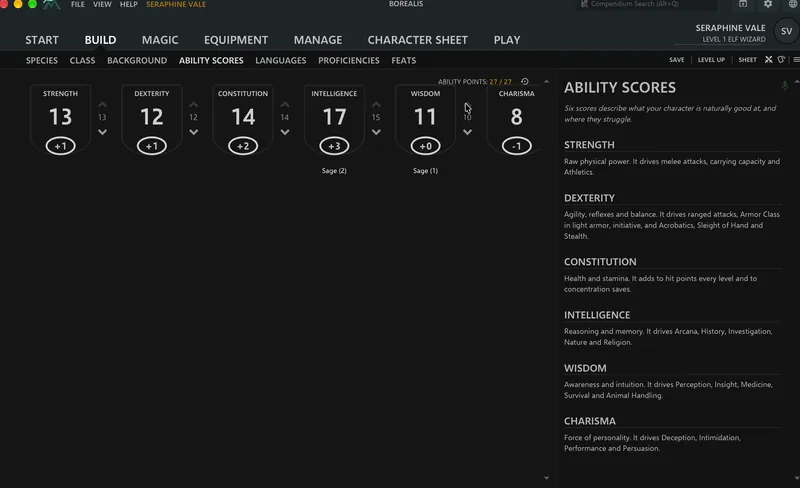Viewport: 800px width, 488px height.
Task: Click the Intelligence +3 modifier badge
Action: (334, 146)
